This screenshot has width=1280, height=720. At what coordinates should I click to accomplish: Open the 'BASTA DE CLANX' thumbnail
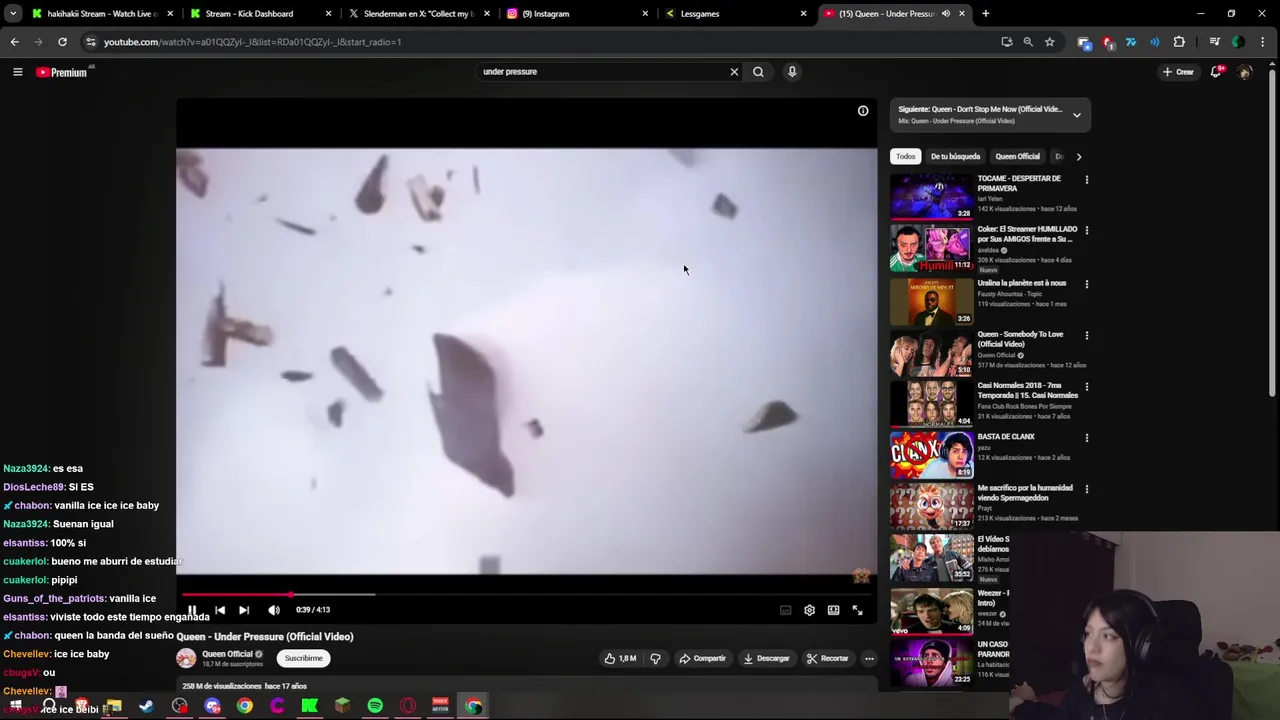[931, 454]
